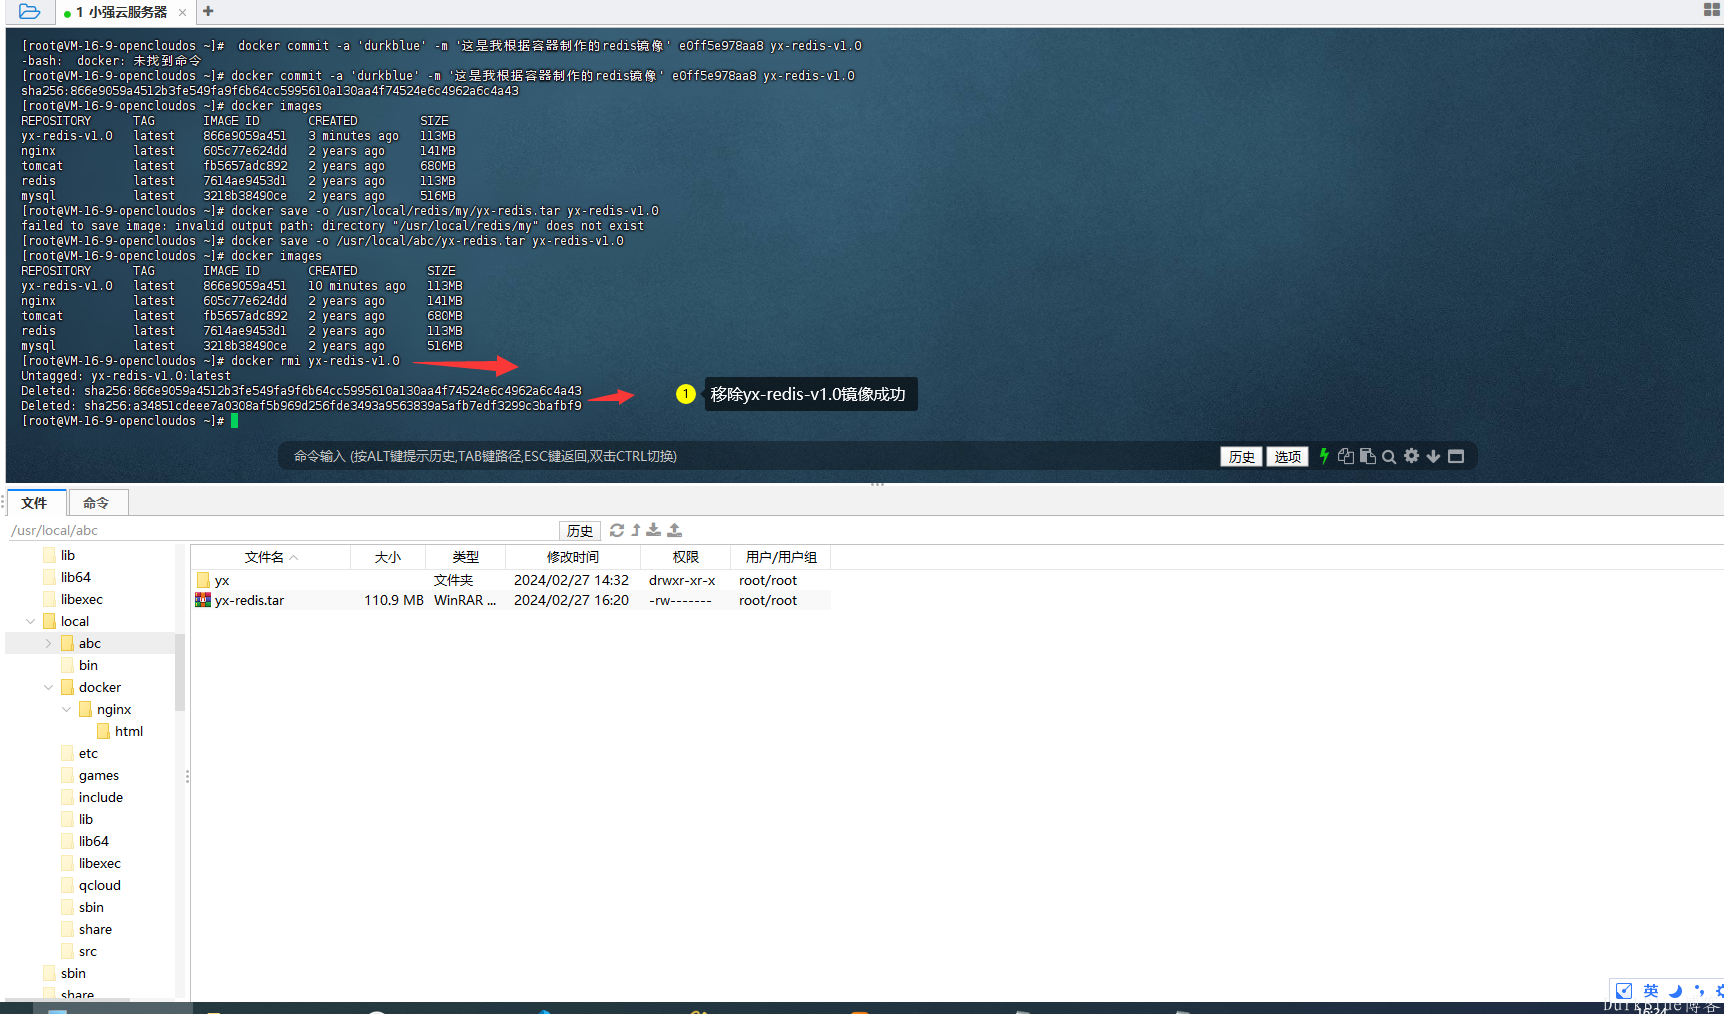
Task: Click the grid layout icon at top-right
Action: [1711, 10]
